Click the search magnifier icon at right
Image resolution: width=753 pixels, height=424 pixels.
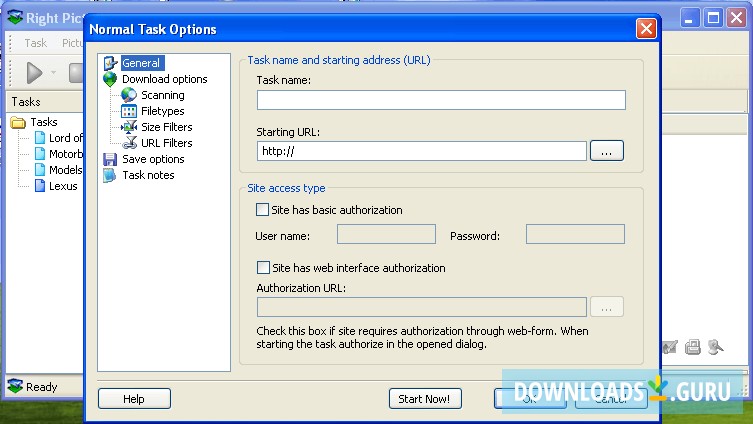pyautogui.click(x=715, y=347)
